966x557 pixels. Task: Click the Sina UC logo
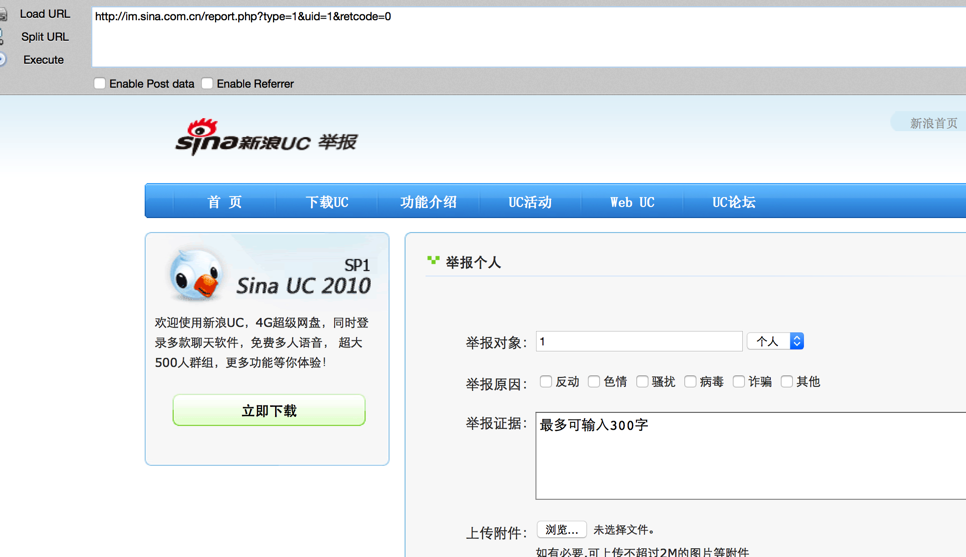click(x=266, y=137)
